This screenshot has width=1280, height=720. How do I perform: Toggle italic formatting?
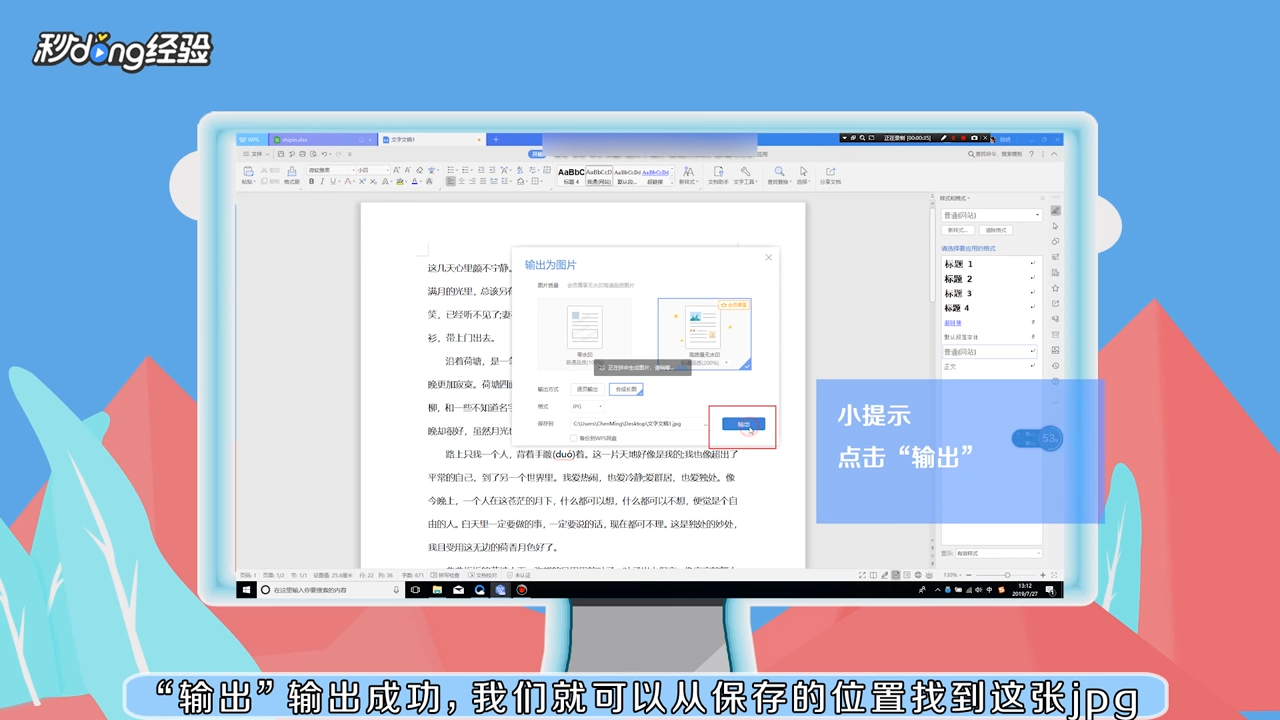(x=322, y=181)
